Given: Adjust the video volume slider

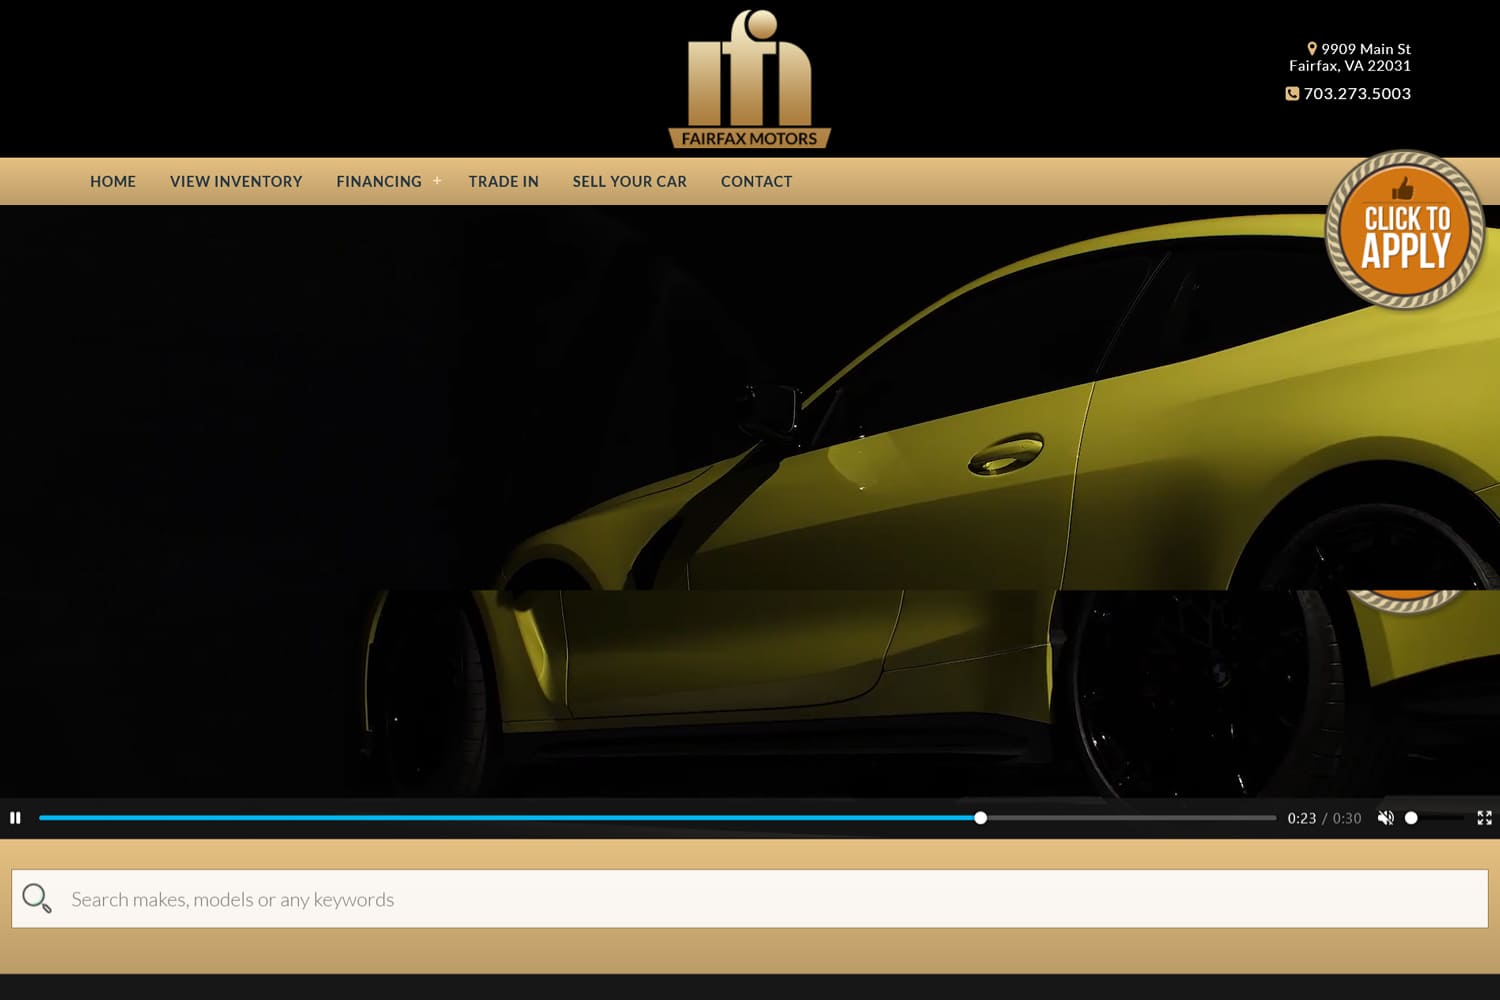Looking at the screenshot, I should point(1433,818).
